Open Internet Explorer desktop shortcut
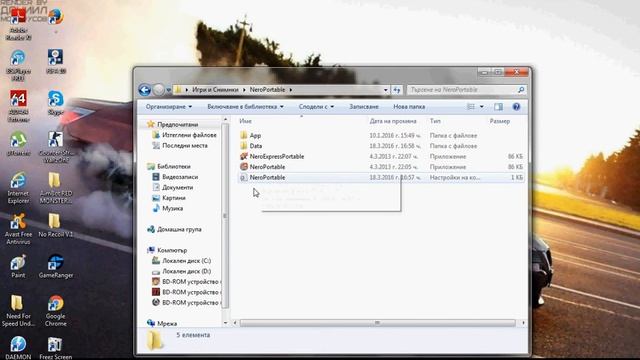 (x=18, y=187)
